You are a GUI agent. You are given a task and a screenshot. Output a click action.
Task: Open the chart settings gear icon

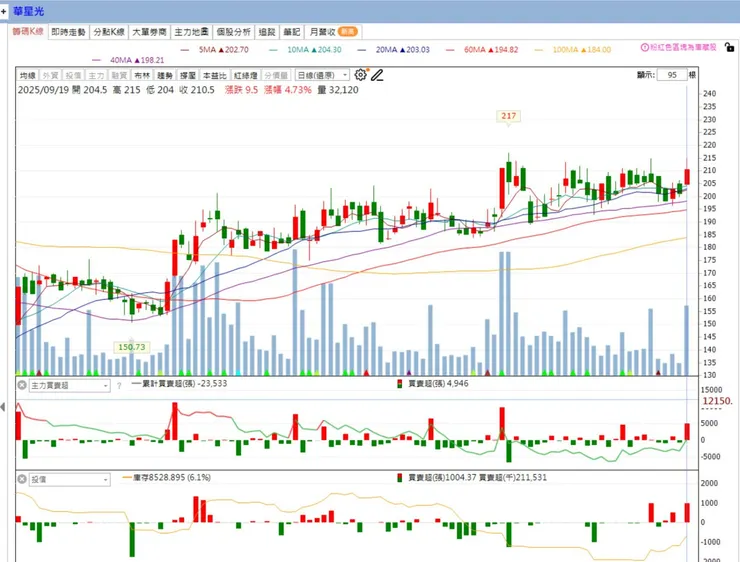tap(361, 75)
